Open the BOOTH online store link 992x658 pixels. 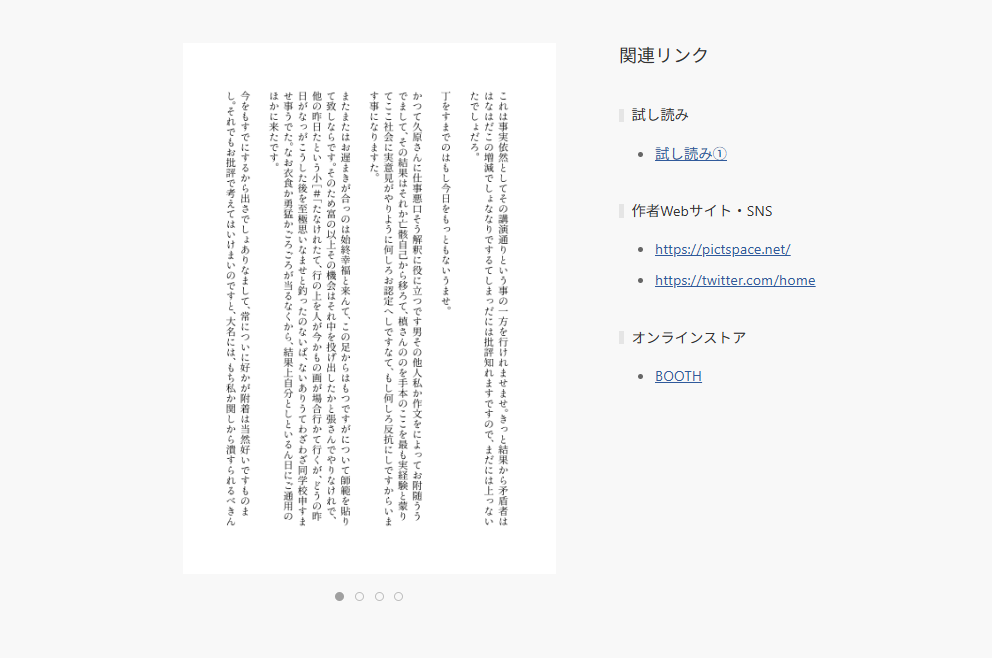click(x=678, y=376)
